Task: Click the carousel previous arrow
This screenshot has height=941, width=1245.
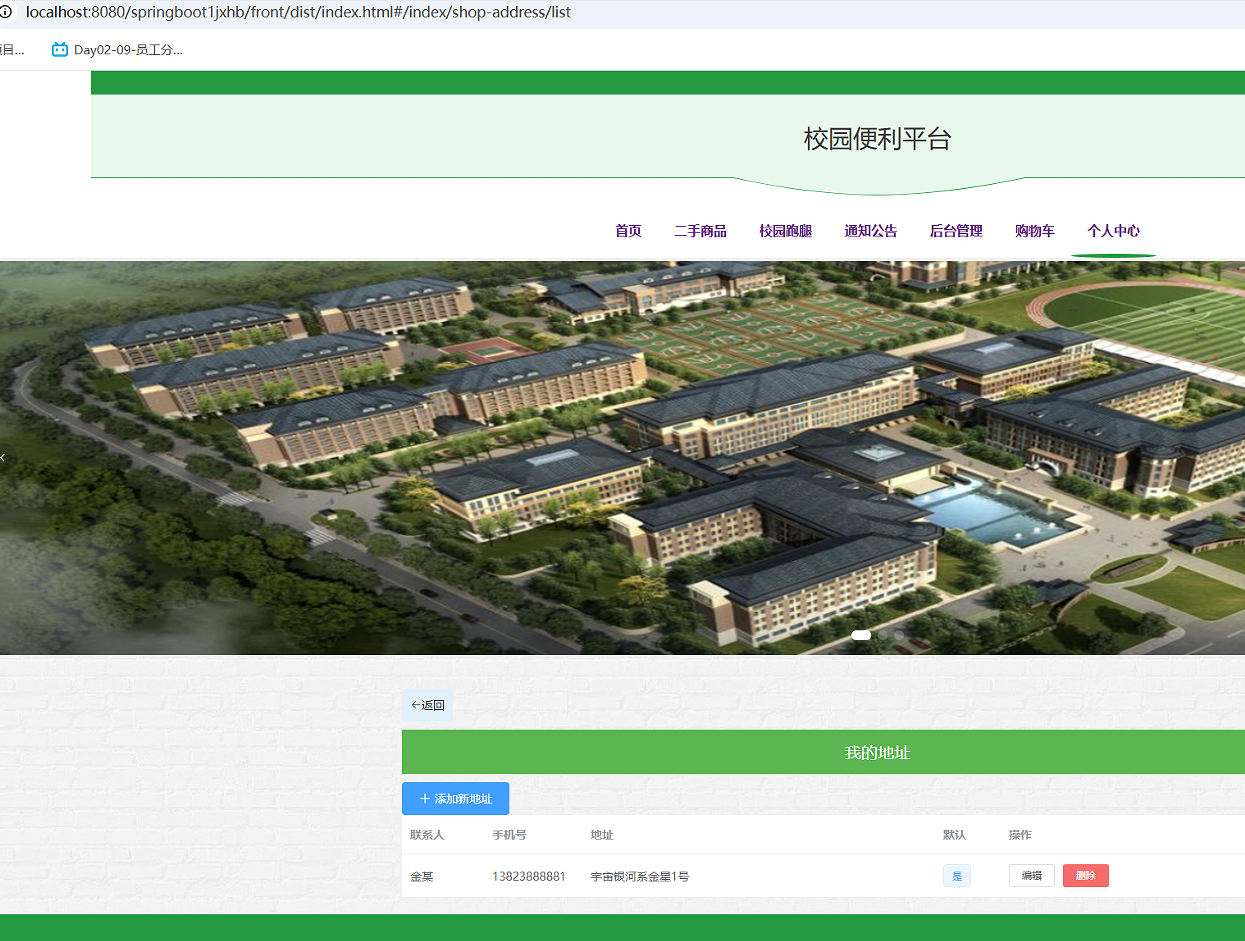Action: [3, 457]
